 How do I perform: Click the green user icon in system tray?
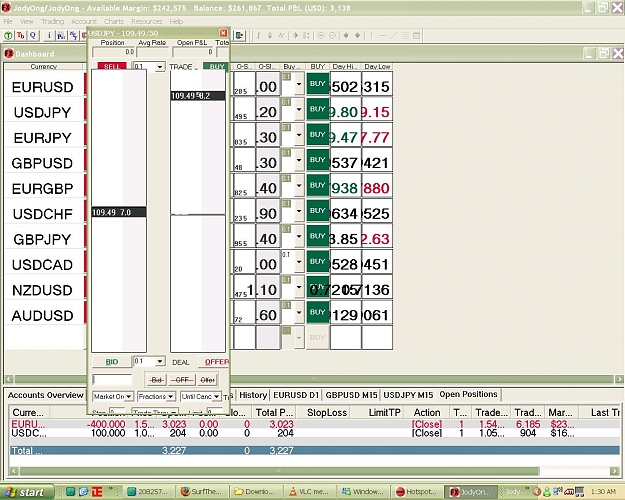point(548,492)
